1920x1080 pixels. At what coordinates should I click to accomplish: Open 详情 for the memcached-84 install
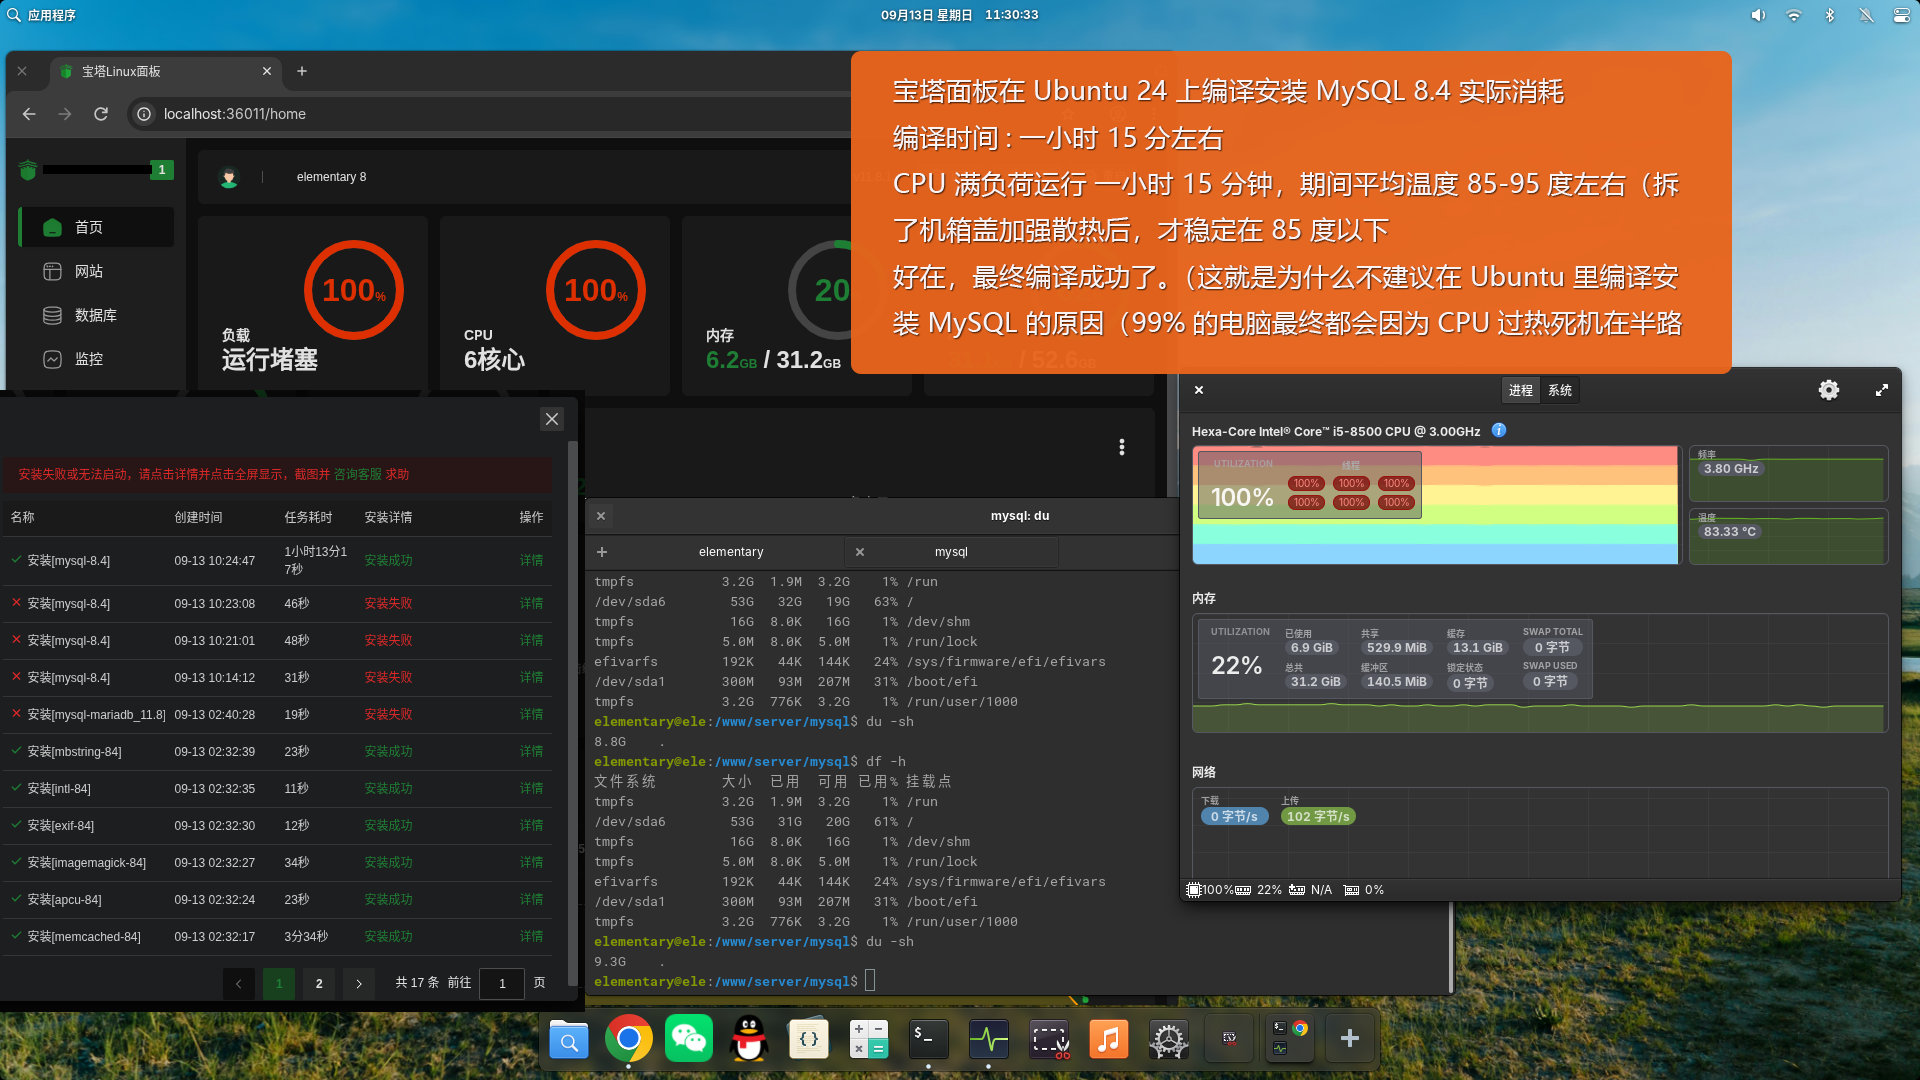[531, 936]
